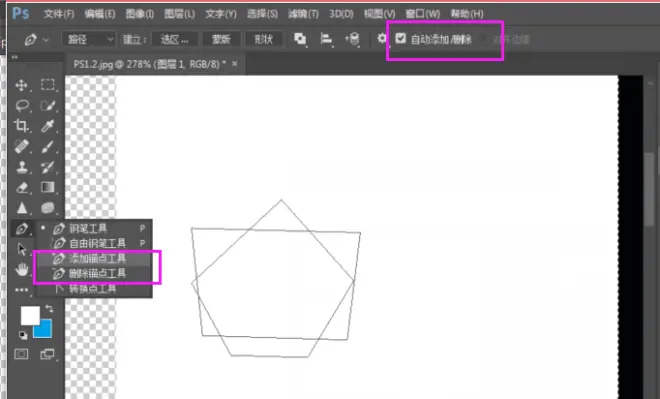The height and width of the screenshot is (399, 660).
Task: Open path alignment icon in options bar
Action: 326,39
